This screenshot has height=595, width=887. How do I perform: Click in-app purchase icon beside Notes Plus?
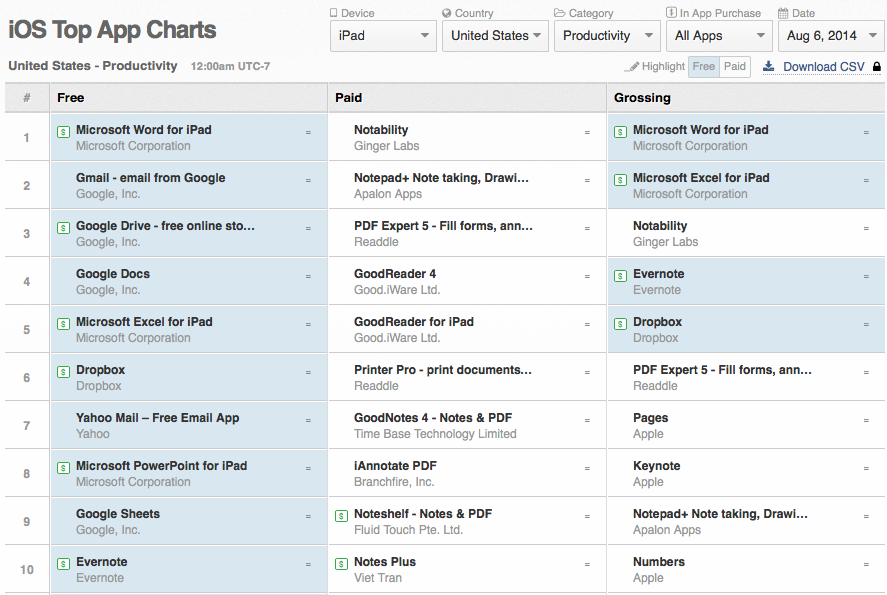point(341,564)
